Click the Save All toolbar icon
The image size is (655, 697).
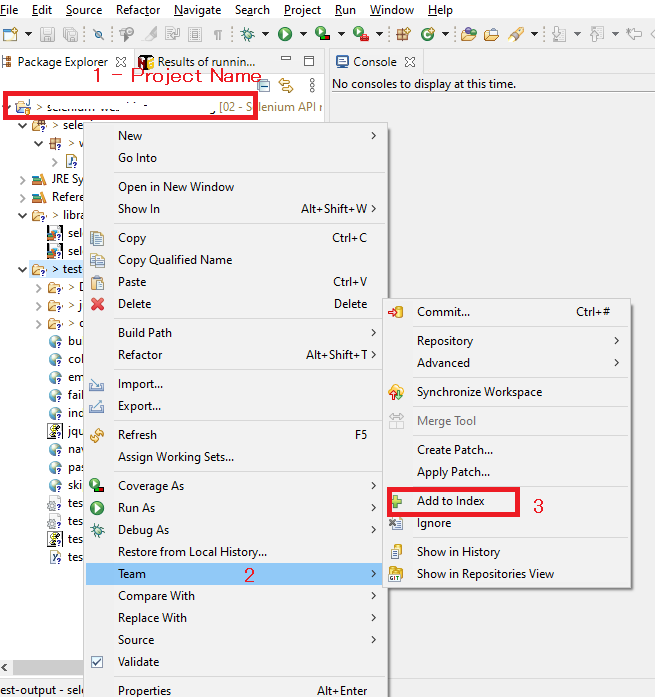coord(70,34)
